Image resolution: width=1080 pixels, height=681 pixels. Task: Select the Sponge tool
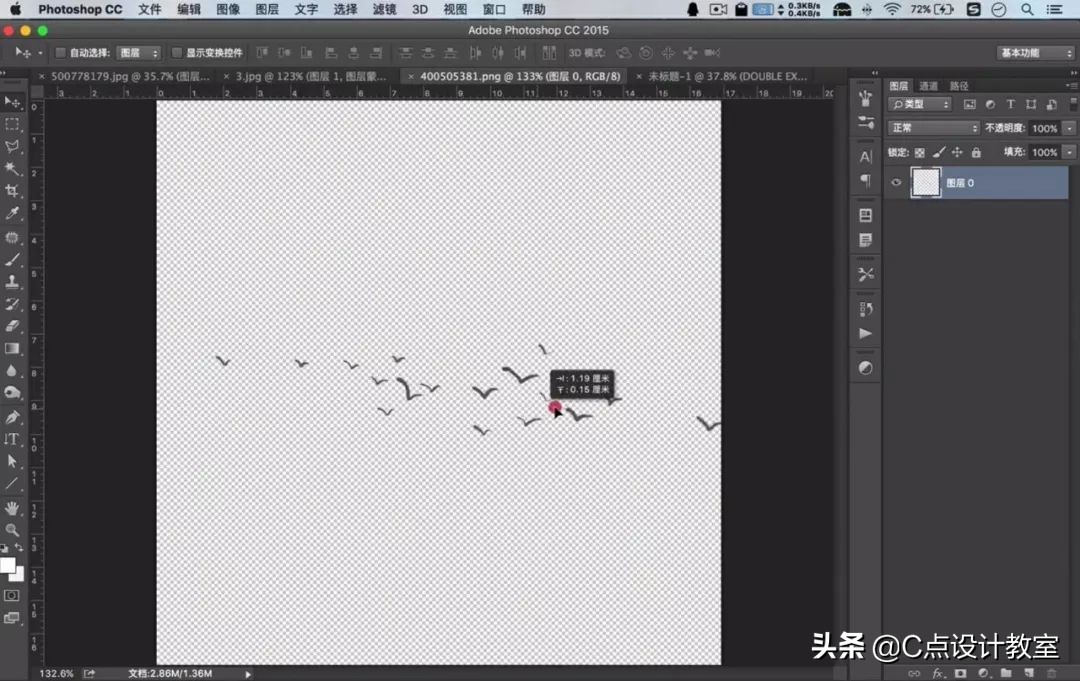[x=12, y=392]
